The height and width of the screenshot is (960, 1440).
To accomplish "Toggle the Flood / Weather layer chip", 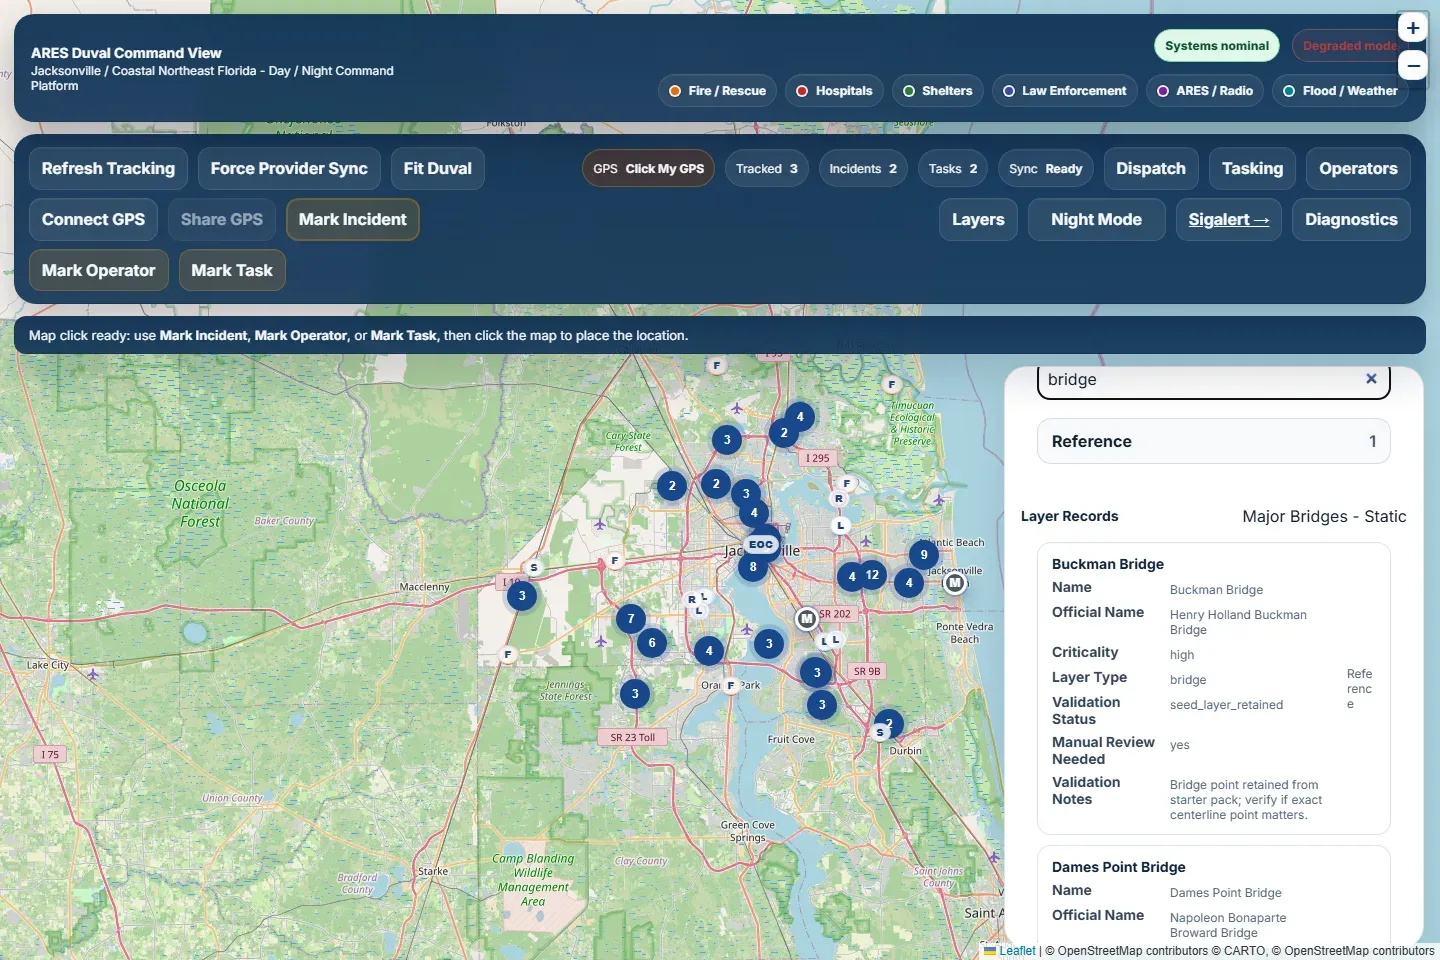I will tap(1340, 91).
